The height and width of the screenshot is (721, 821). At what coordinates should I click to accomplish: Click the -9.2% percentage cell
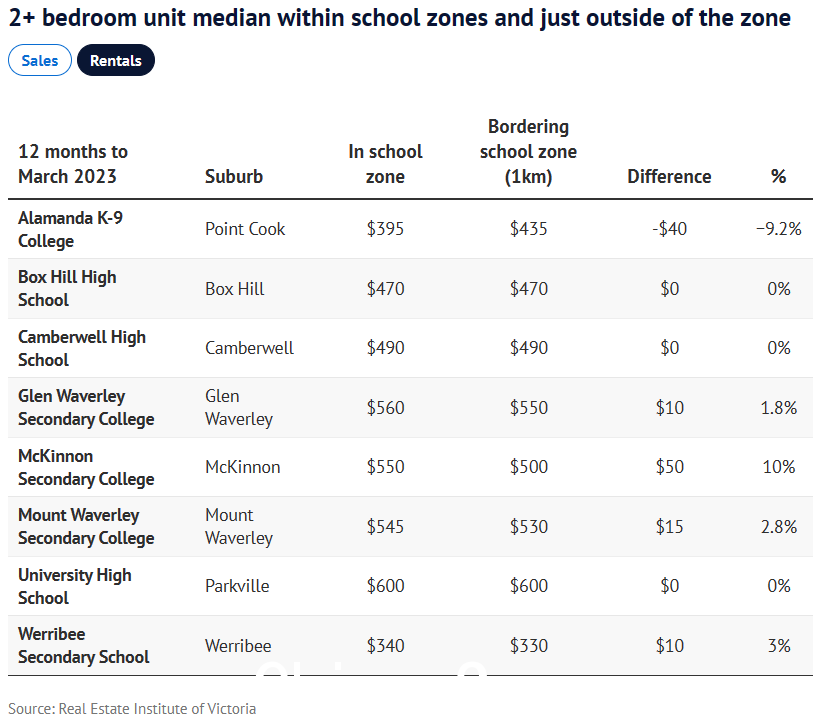pos(779,229)
